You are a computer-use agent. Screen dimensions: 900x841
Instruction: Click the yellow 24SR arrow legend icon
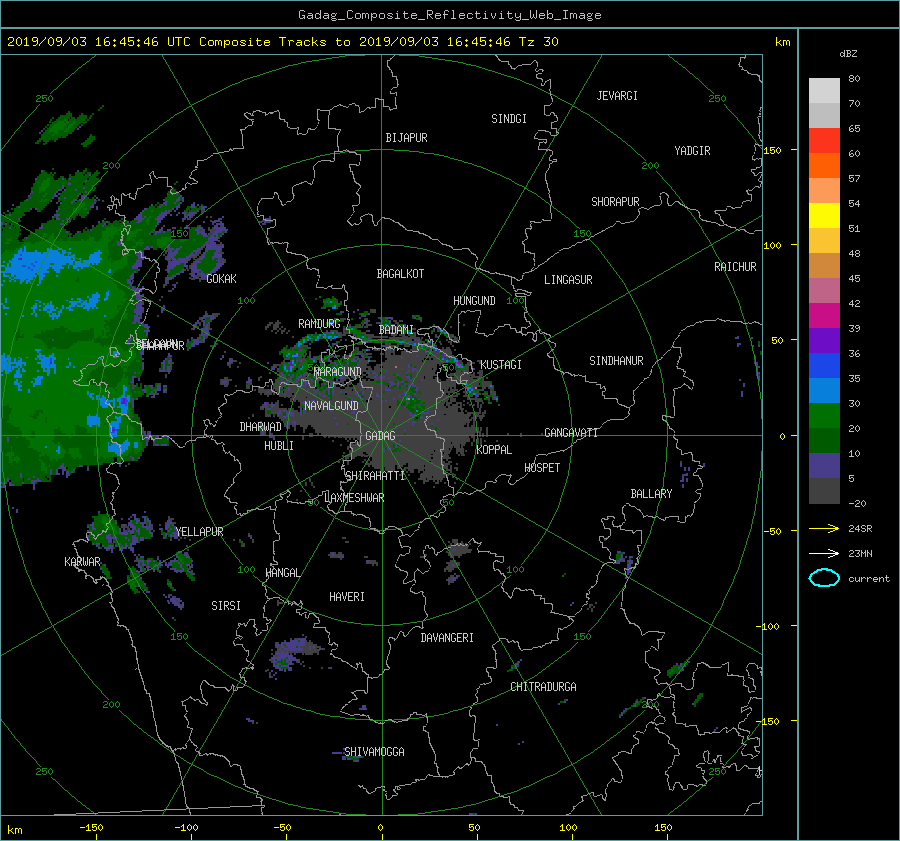tap(824, 528)
